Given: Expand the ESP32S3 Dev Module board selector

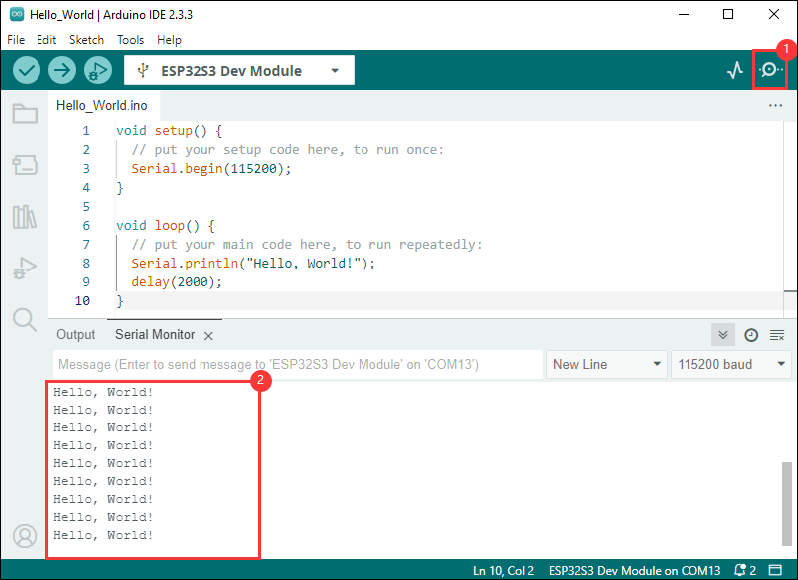Looking at the screenshot, I should [x=239, y=71].
